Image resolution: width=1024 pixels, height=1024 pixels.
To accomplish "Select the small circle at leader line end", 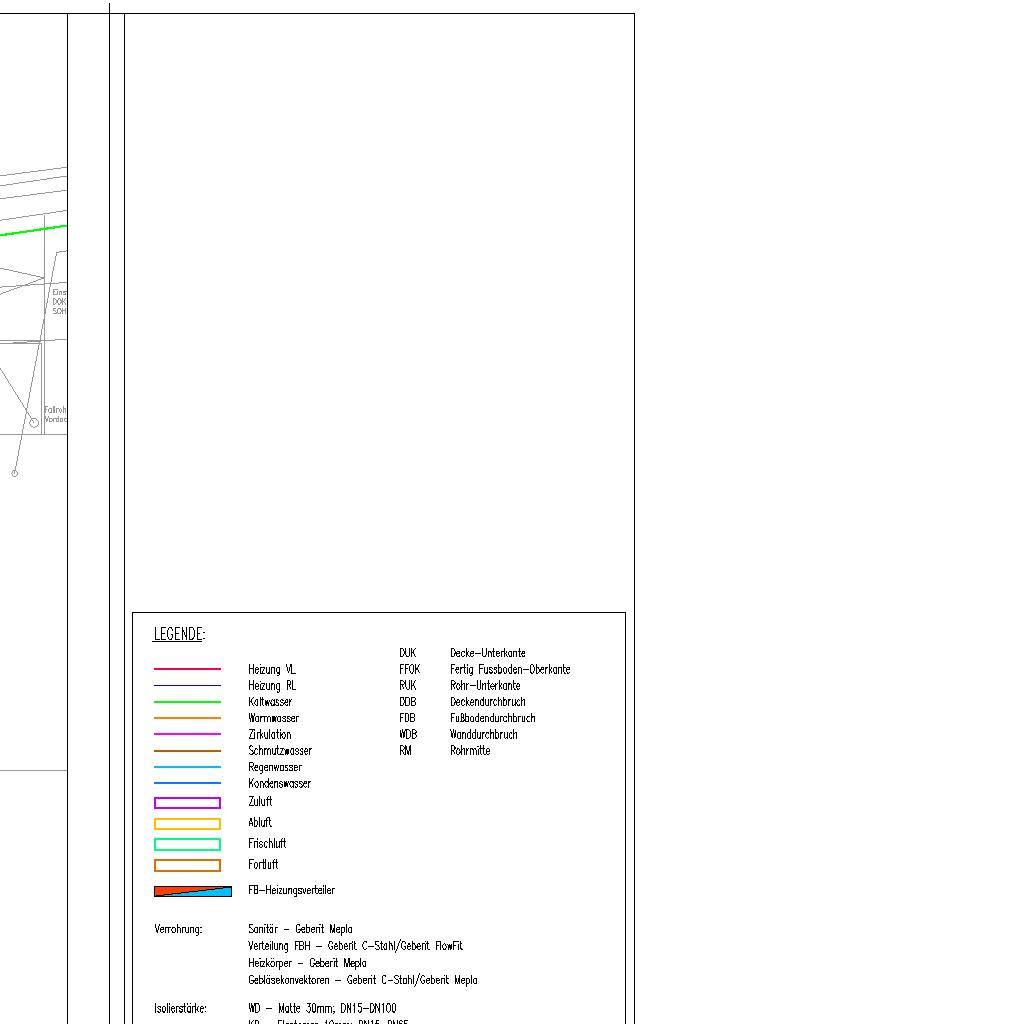I will click(14, 473).
